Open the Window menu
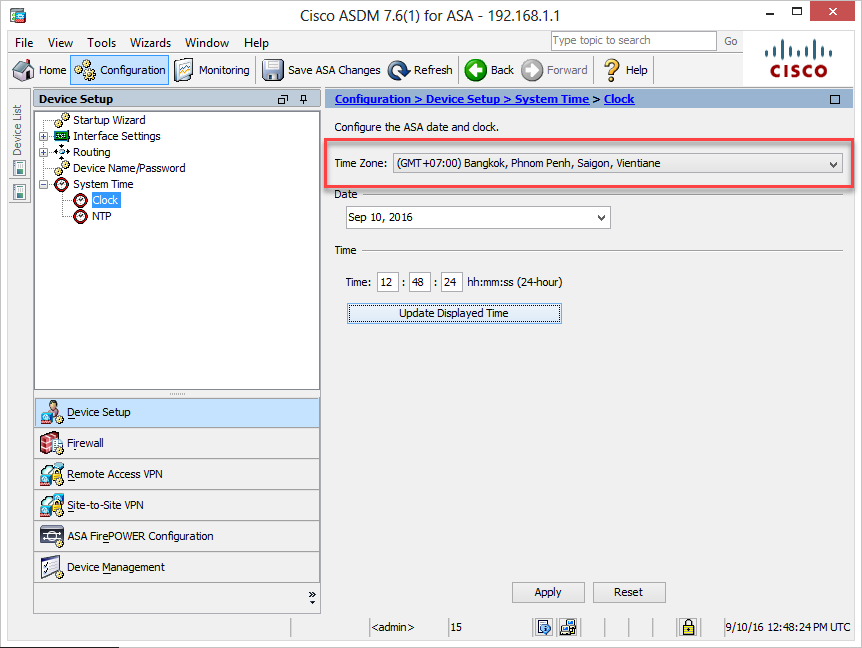This screenshot has width=862, height=648. coord(207,43)
